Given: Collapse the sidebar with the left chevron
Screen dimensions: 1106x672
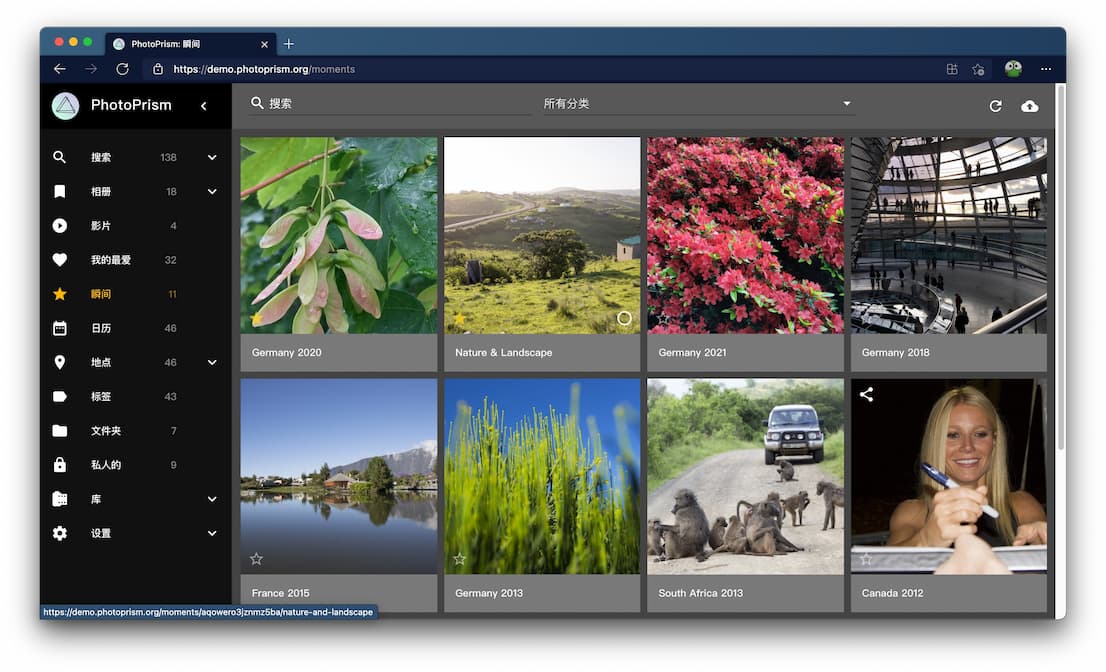Looking at the screenshot, I should coord(204,106).
